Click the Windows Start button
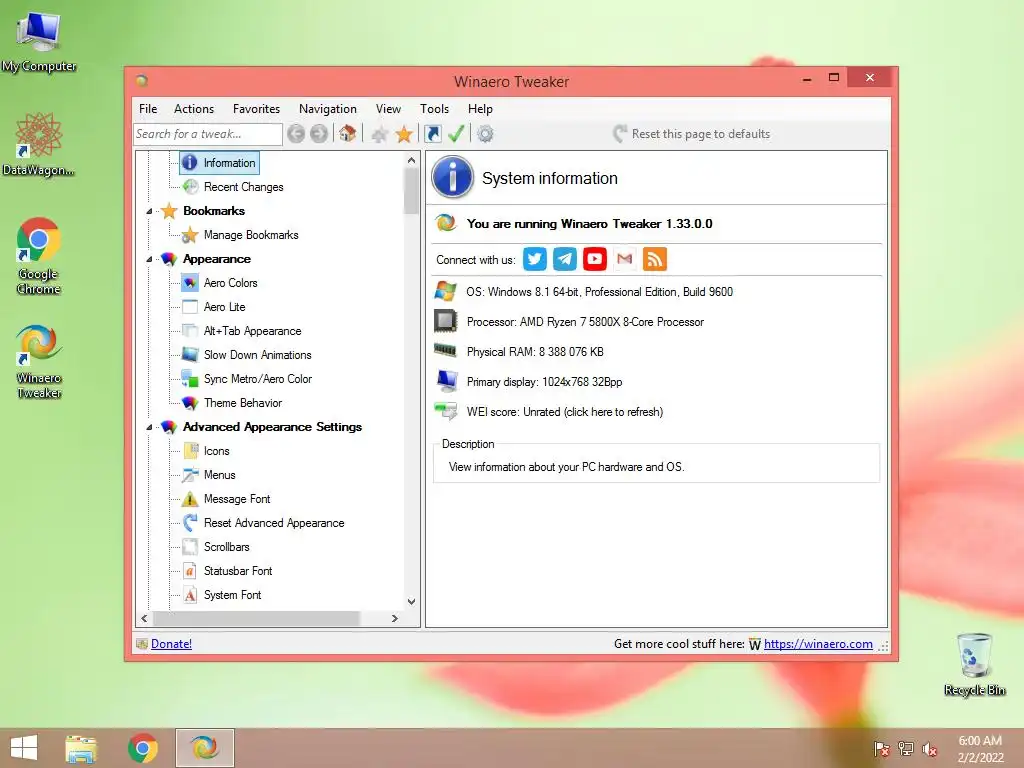The width and height of the screenshot is (1024, 768). pyautogui.click(x=24, y=748)
